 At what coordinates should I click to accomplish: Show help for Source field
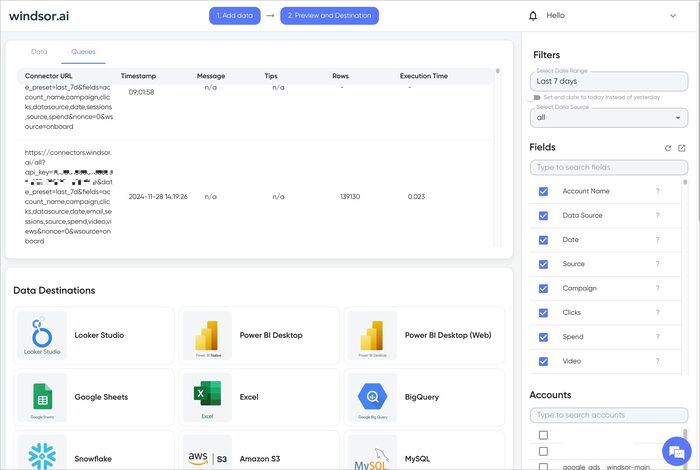[658, 264]
